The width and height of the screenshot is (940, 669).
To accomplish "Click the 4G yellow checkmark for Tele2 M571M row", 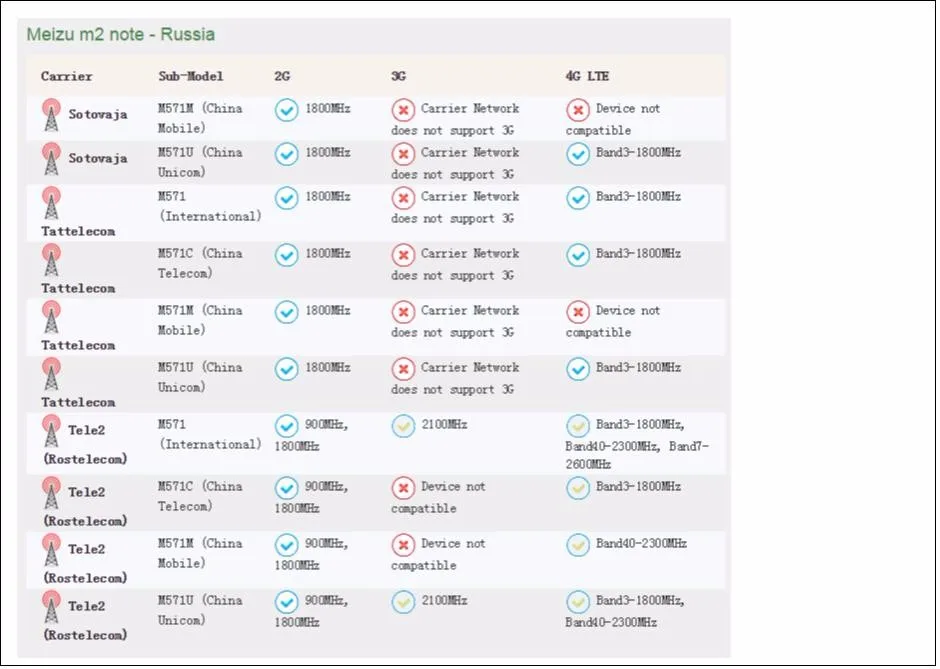I will point(578,545).
